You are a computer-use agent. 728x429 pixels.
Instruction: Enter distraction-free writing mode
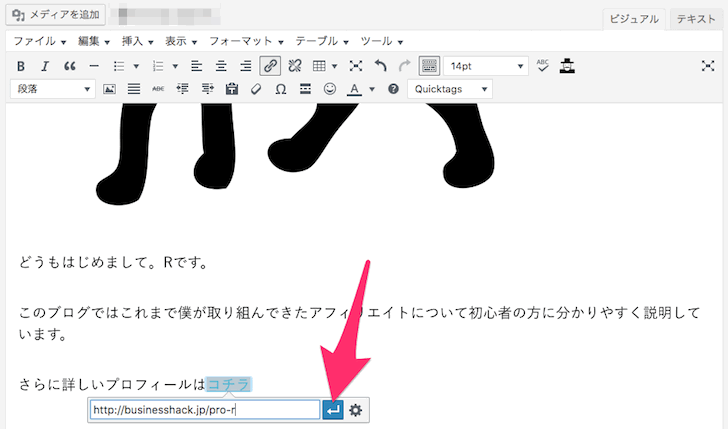(707, 66)
